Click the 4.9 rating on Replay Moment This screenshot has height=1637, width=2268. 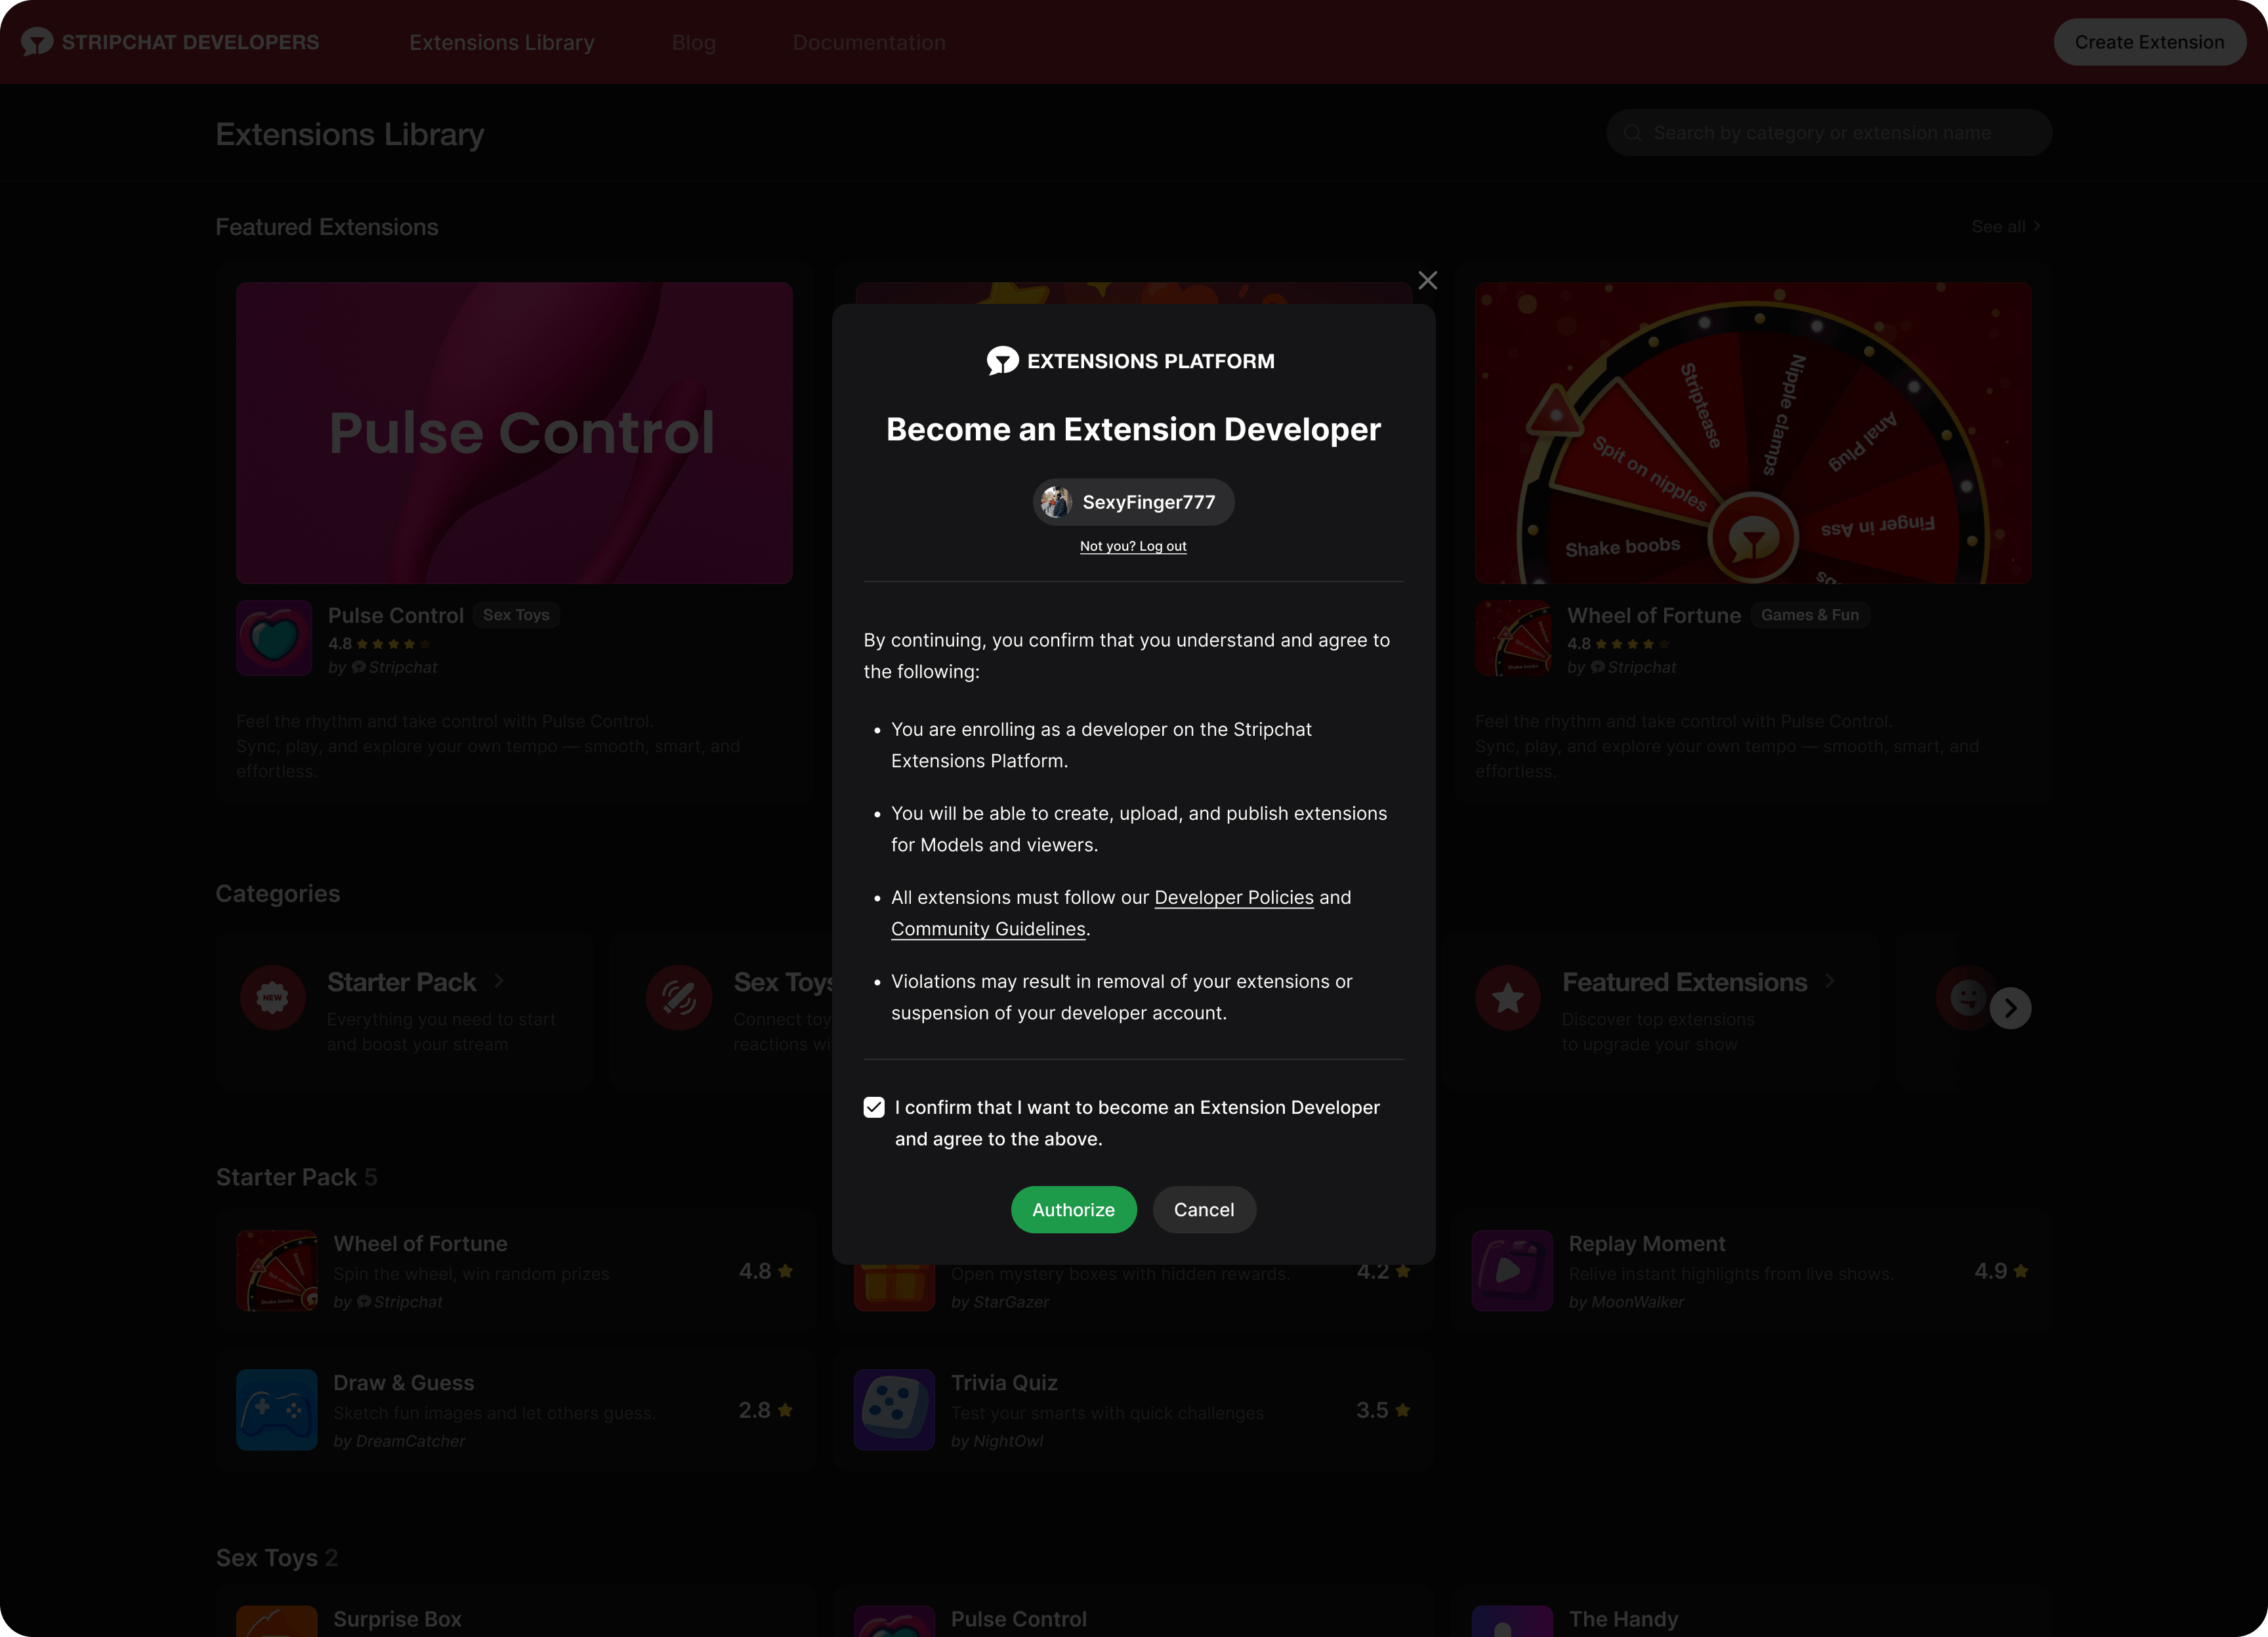pos(2001,1270)
